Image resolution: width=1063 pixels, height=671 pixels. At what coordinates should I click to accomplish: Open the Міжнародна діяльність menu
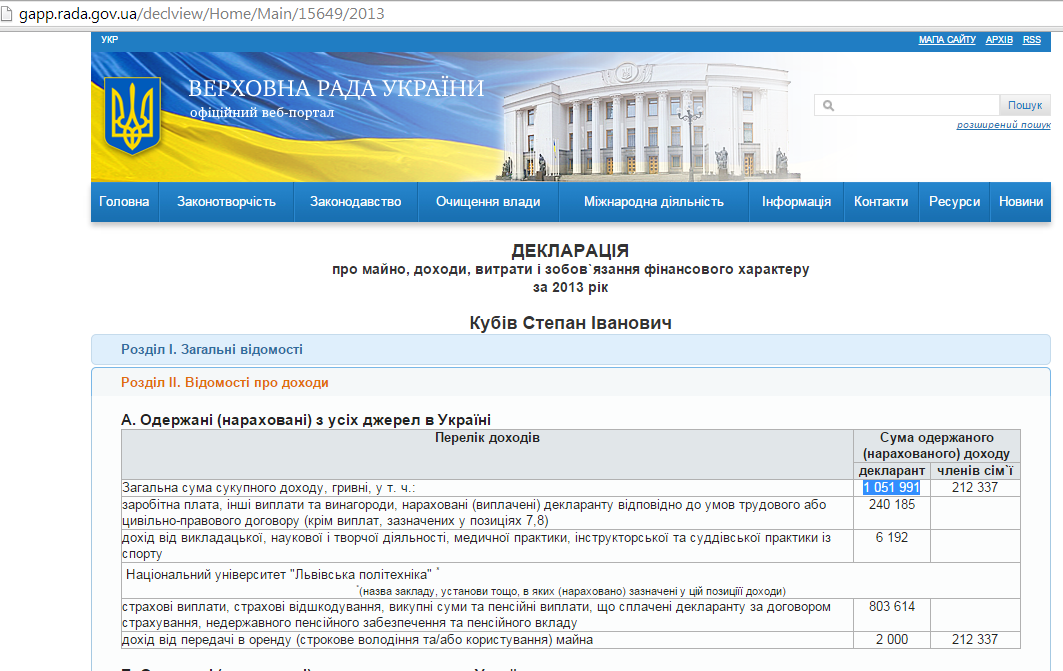coord(654,201)
